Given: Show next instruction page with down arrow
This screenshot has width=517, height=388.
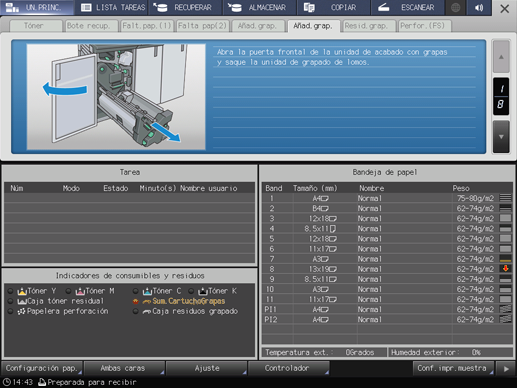Looking at the screenshot, I should click(x=501, y=137).
